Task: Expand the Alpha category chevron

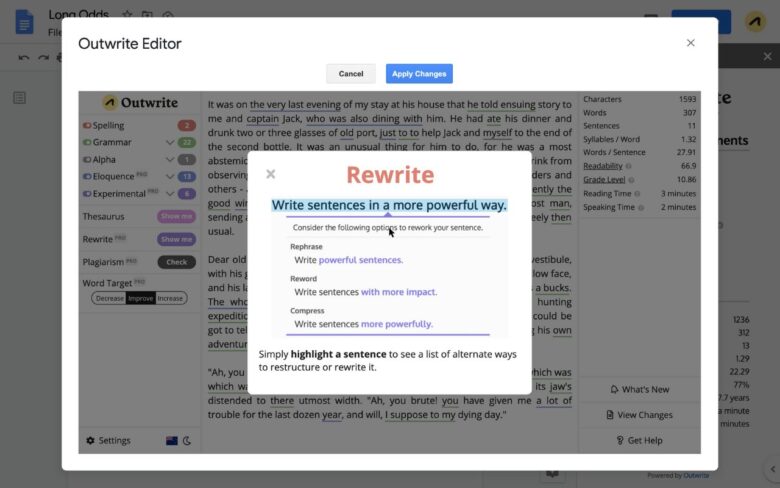Action: [170, 160]
